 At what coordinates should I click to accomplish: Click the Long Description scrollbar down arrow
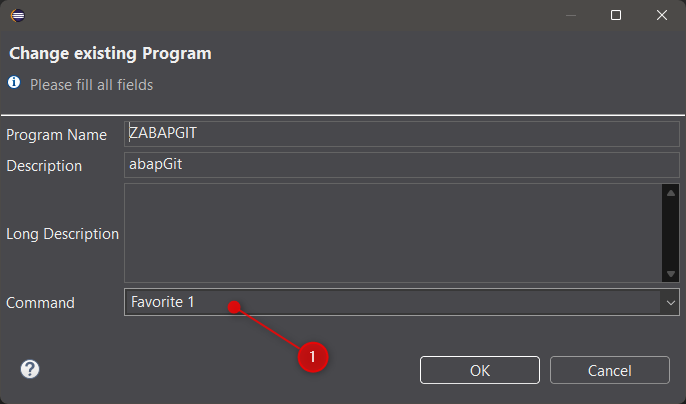coord(671,274)
